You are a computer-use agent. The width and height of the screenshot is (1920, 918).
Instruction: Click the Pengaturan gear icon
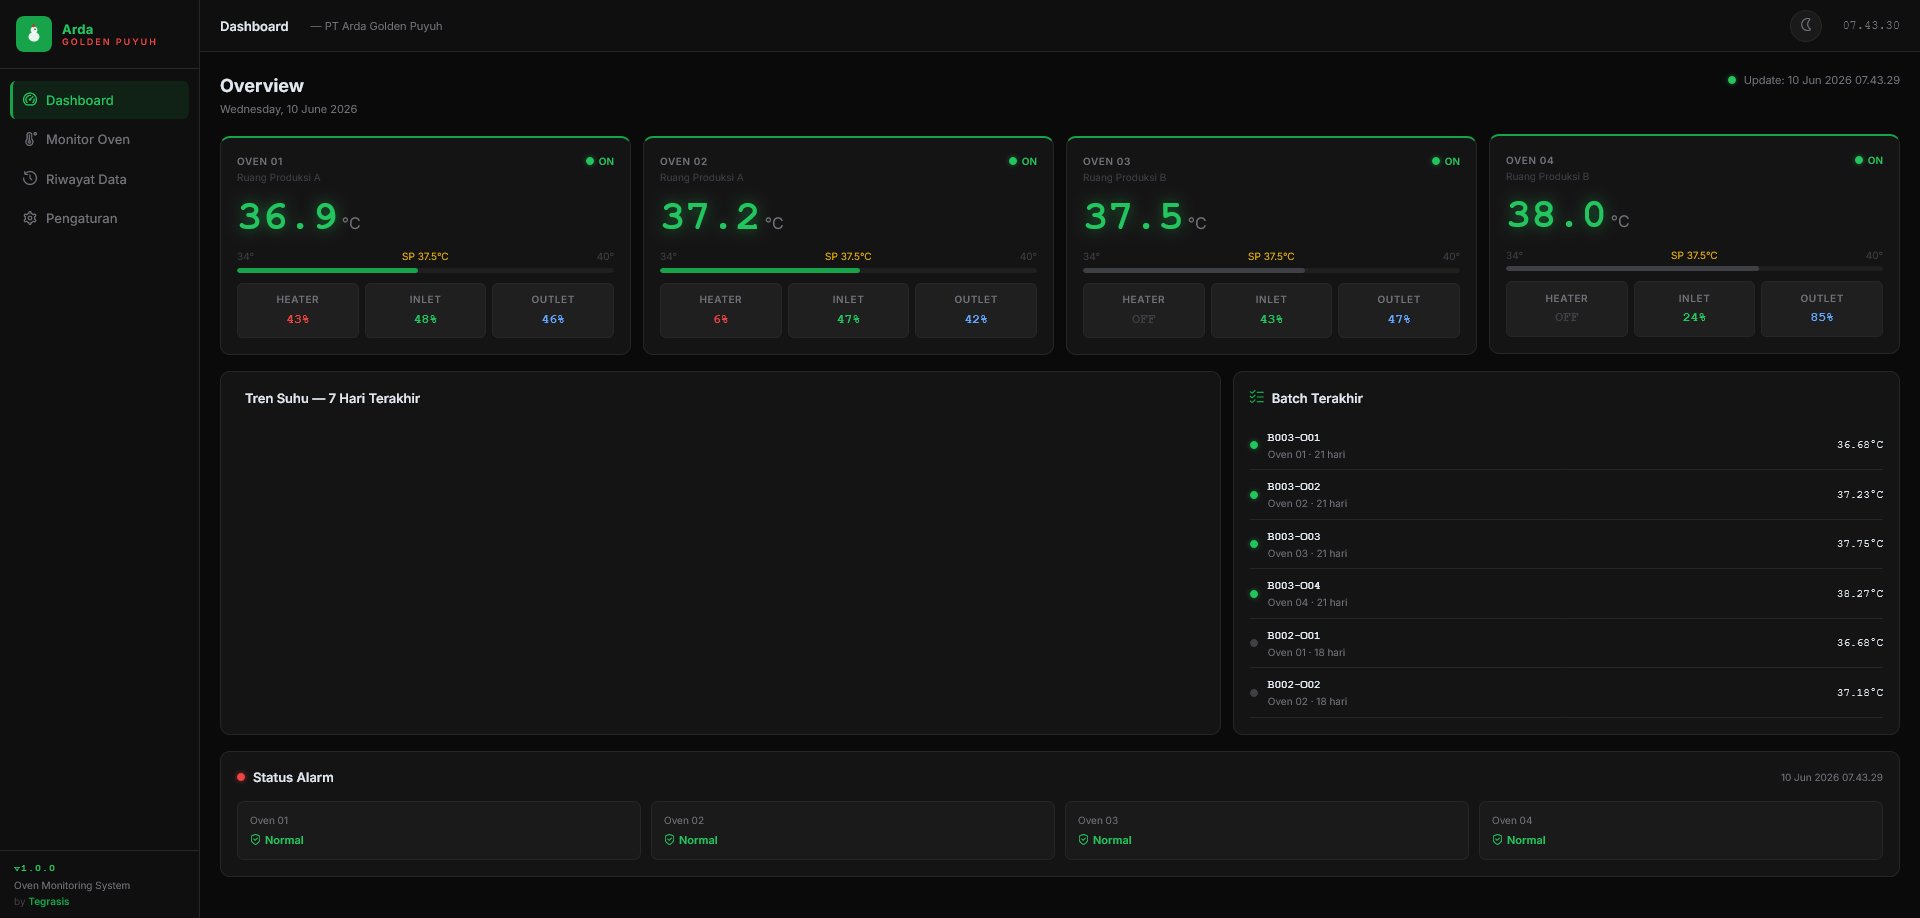point(30,218)
